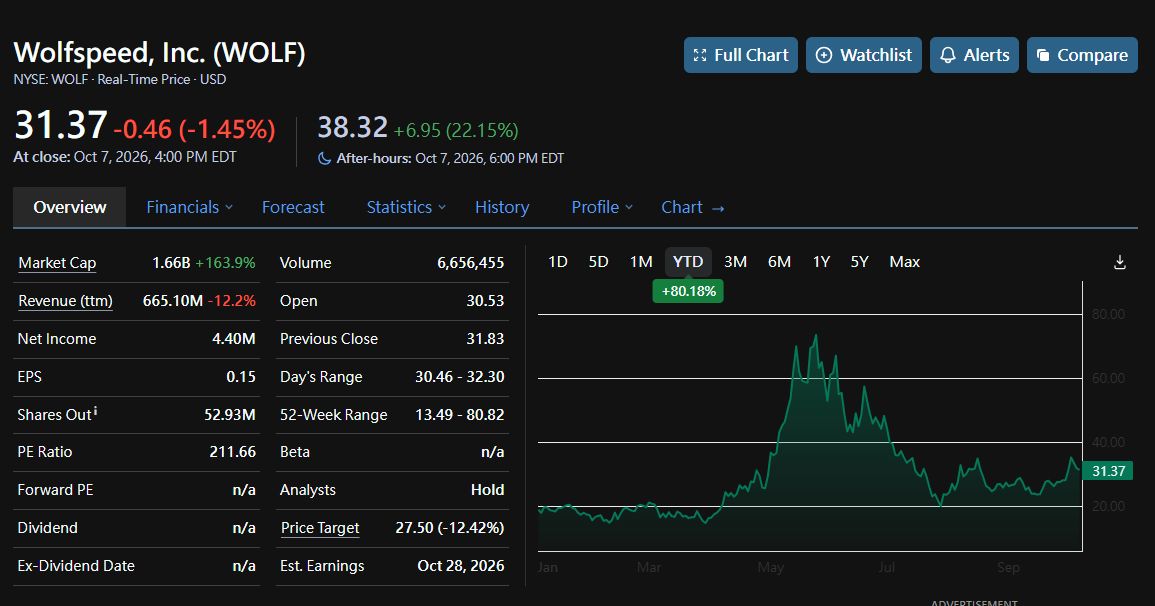The image size is (1155, 606).
Task: Expand the Statistics dropdown
Action: click(x=406, y=207)
